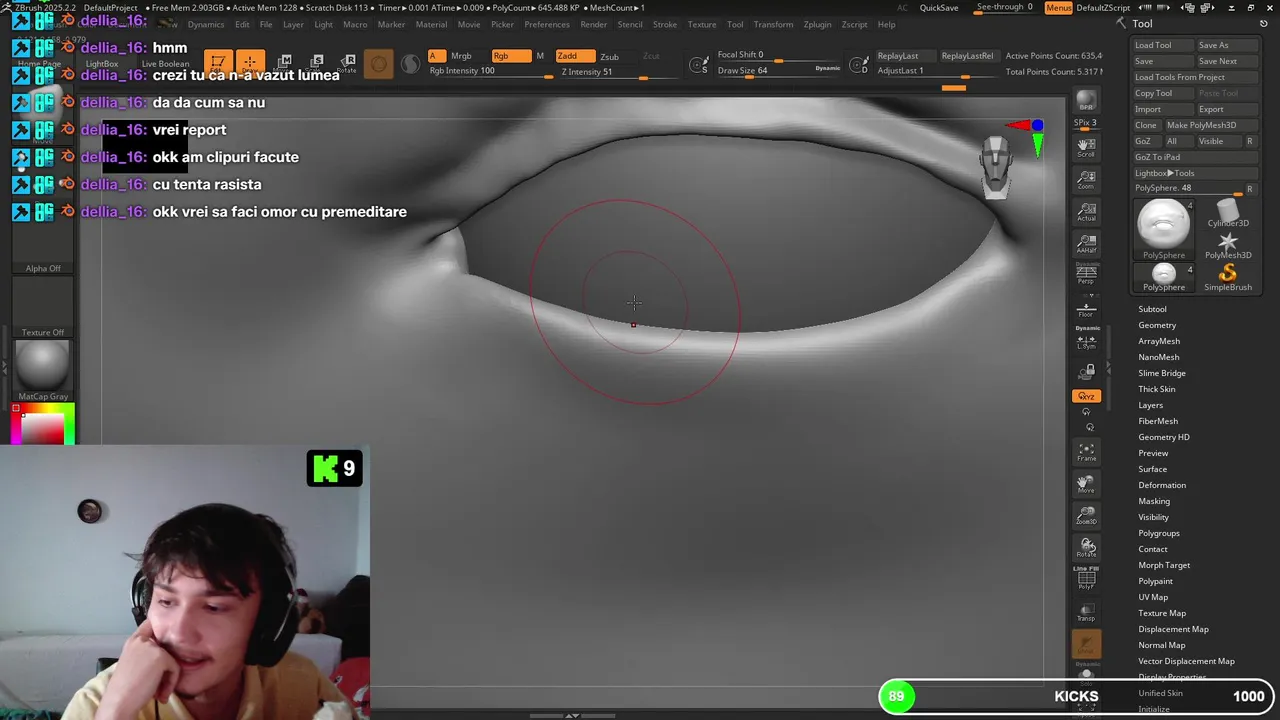
Task: Click the BPR render icon
Action: (x=1086, y=101)
